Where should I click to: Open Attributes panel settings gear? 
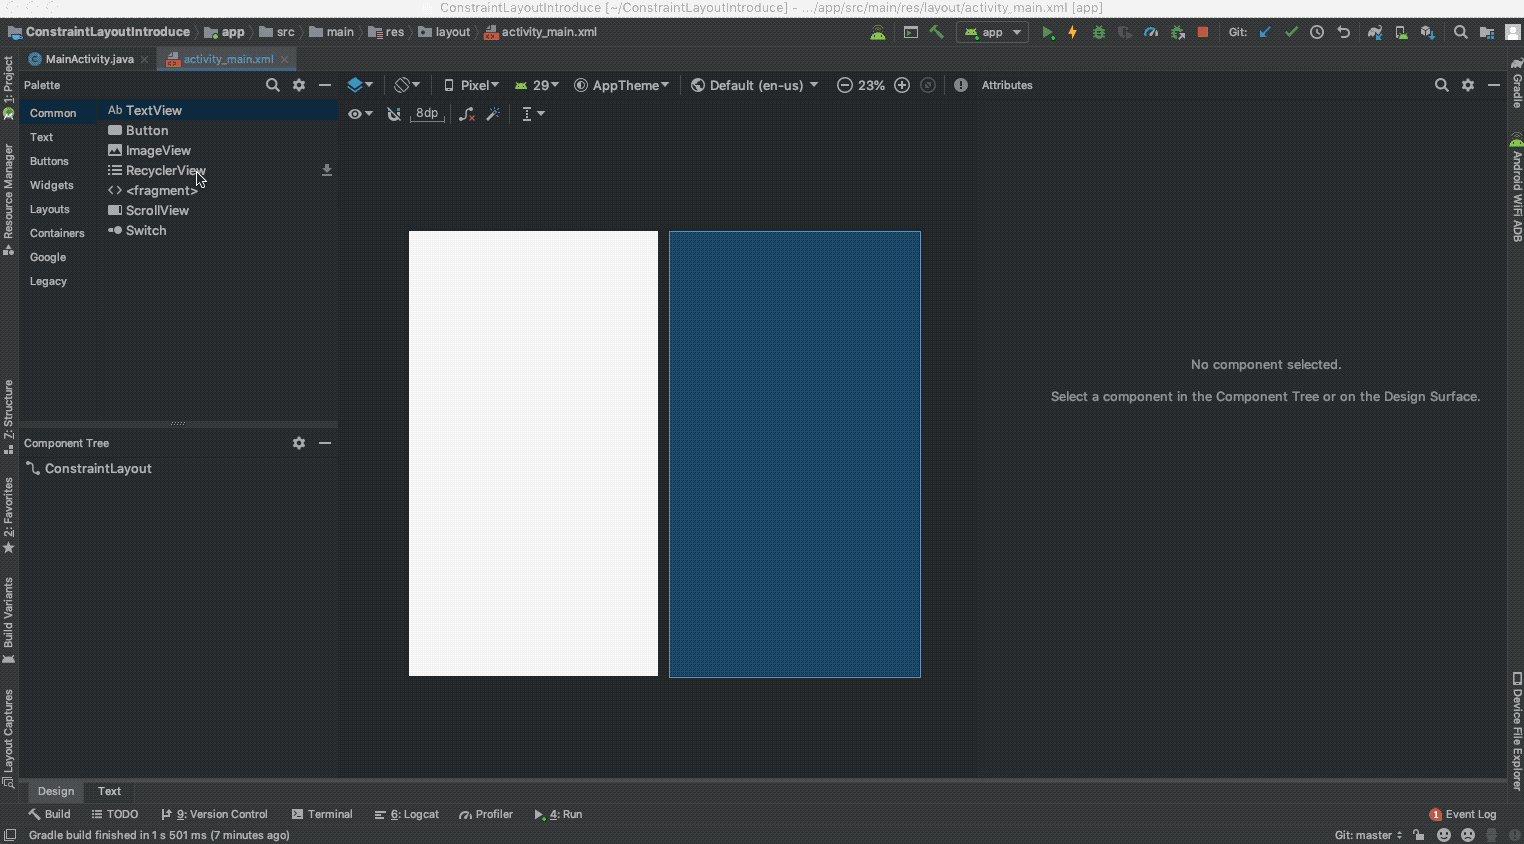1468,85
